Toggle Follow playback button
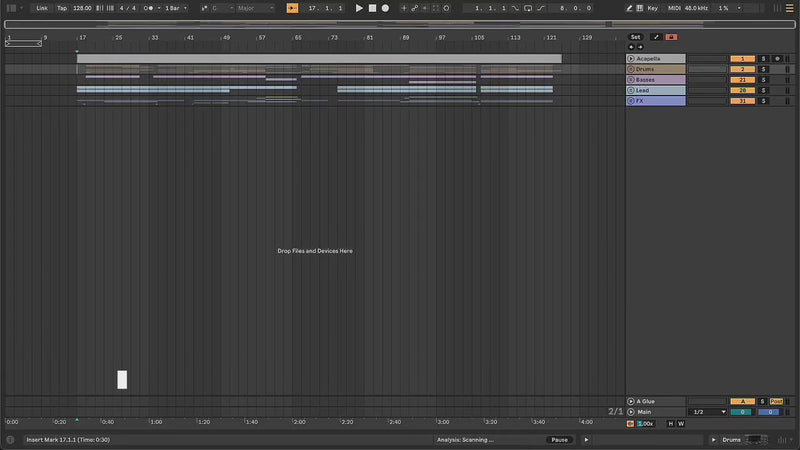800x450 pixels. click(292, 8)
